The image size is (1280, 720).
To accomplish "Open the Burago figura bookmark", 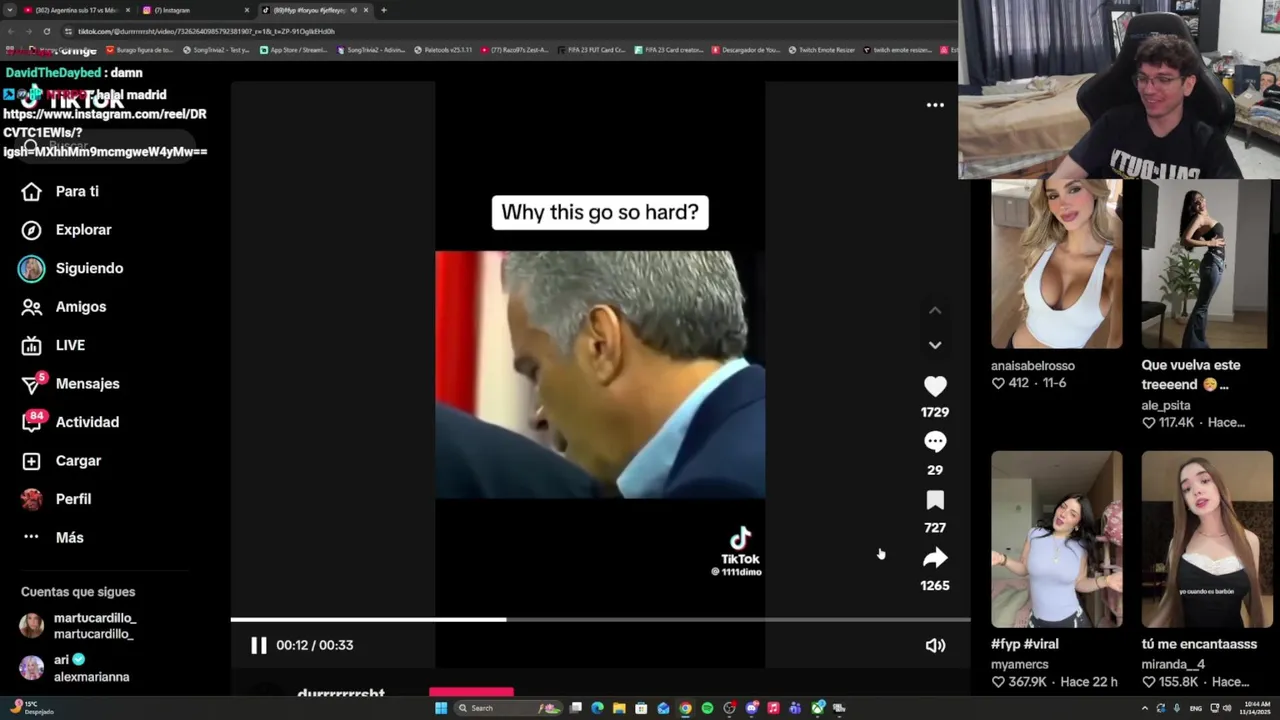I will point(140,50).
